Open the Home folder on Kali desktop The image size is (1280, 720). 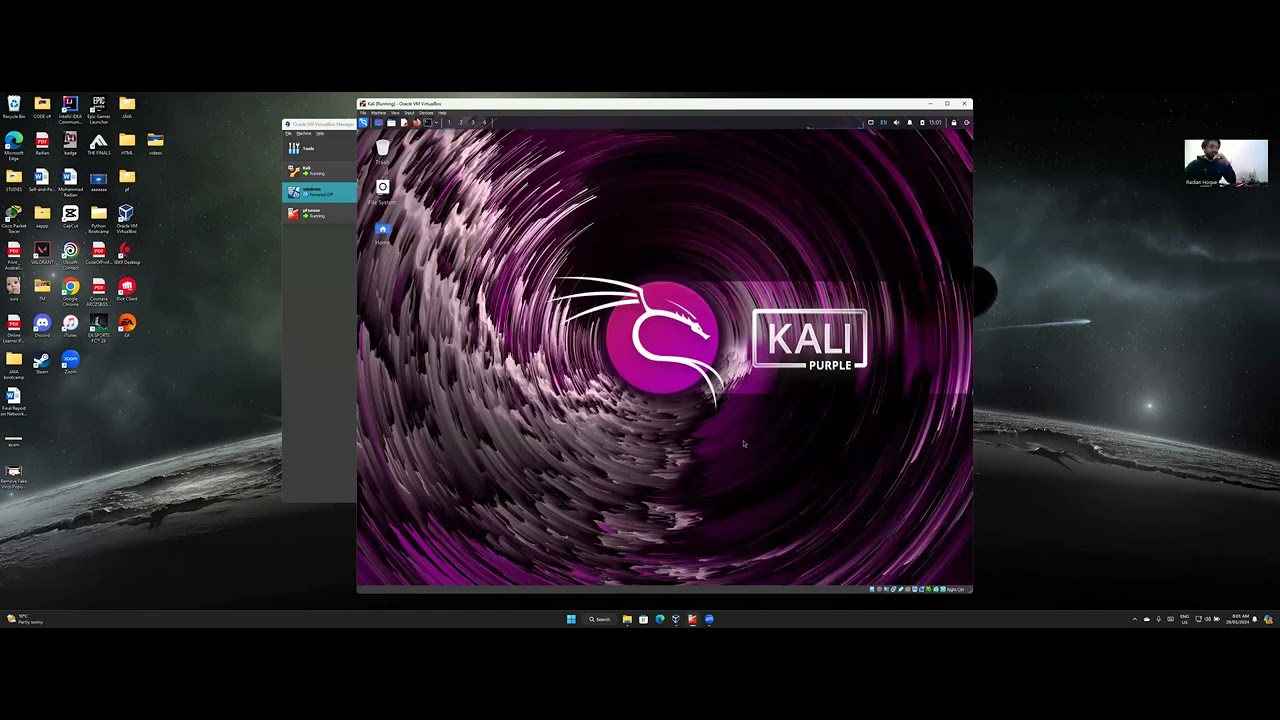(x=382, y=233)
